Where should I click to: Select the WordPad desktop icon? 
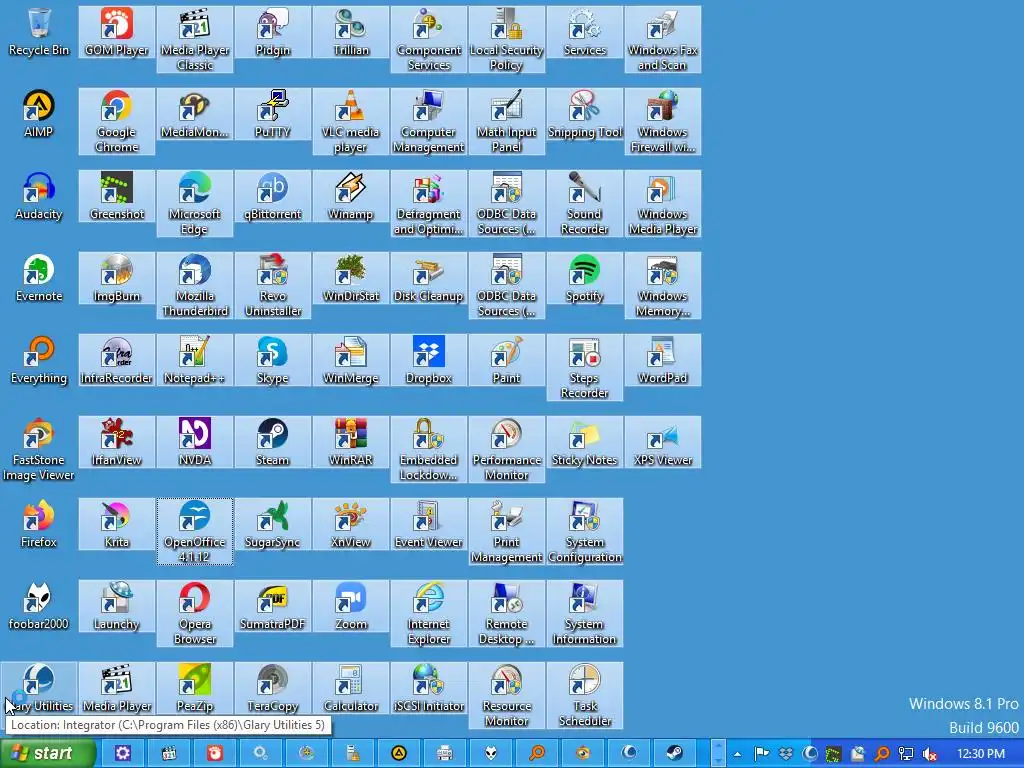(x=662, y=360)
